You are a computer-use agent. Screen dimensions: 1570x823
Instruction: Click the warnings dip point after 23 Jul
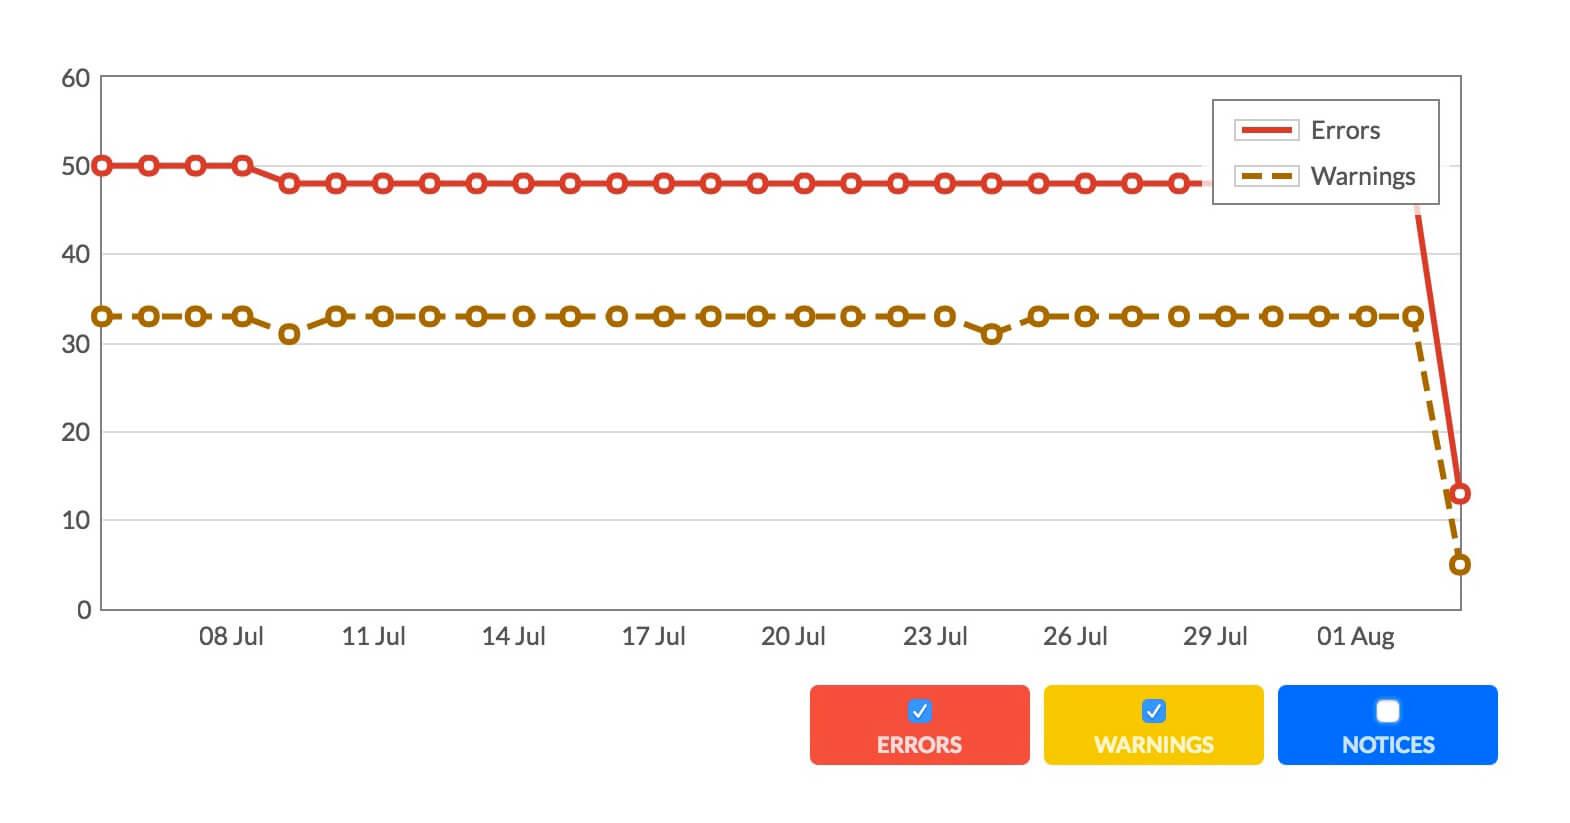(x=991, y=334)
